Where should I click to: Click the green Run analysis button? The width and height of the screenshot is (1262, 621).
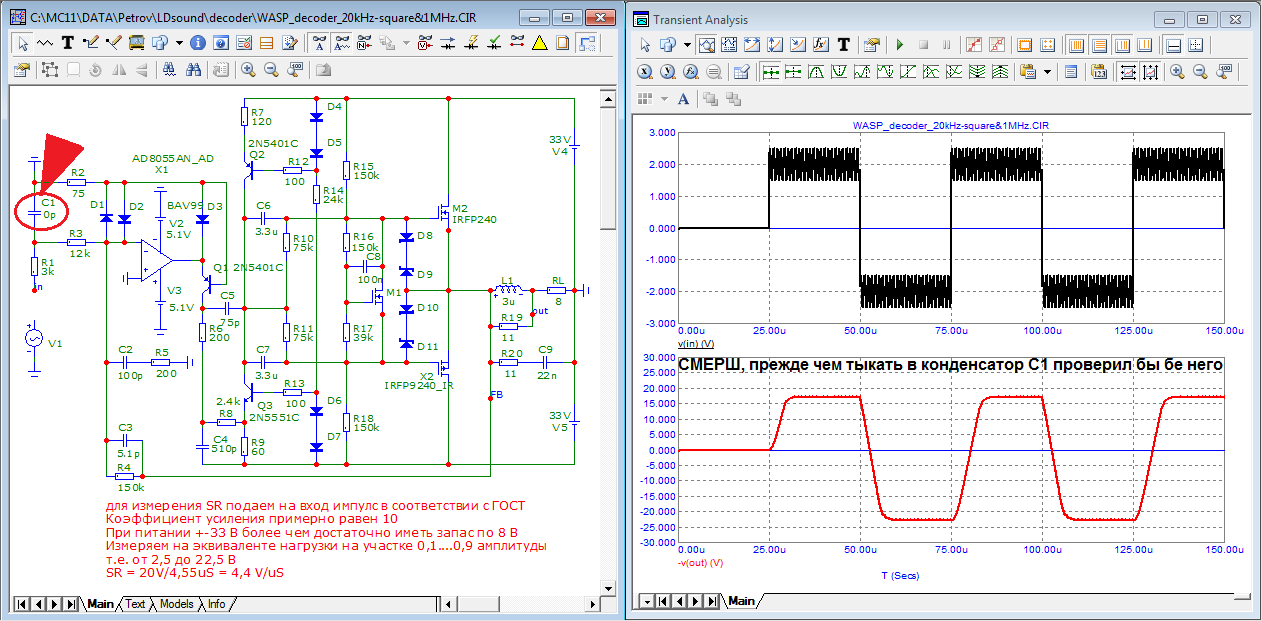pos(899,45)
